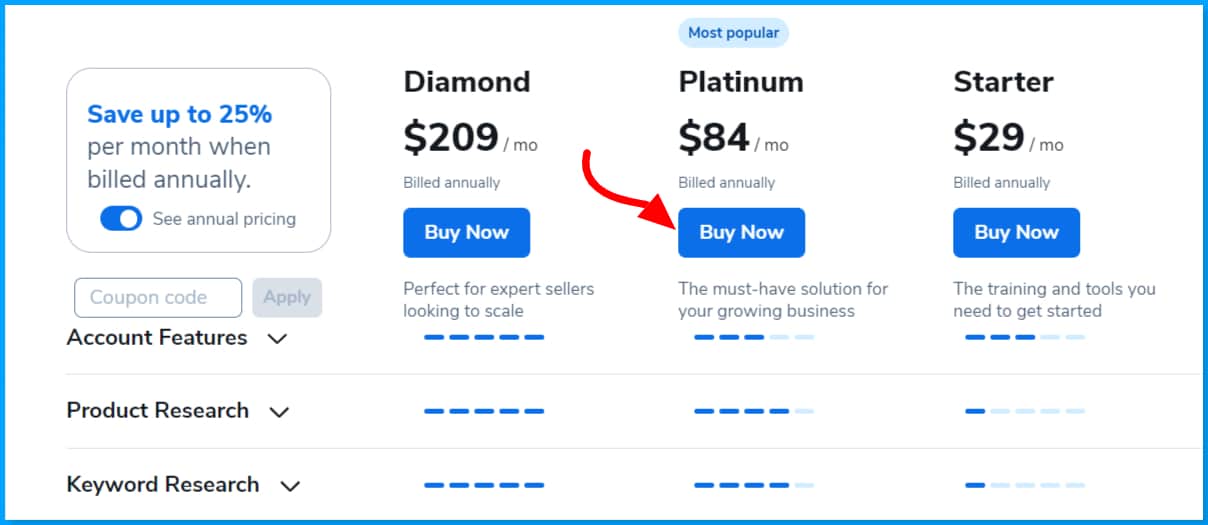Toggle the See annual pricing switch
1208x525 pixels.
121,219
